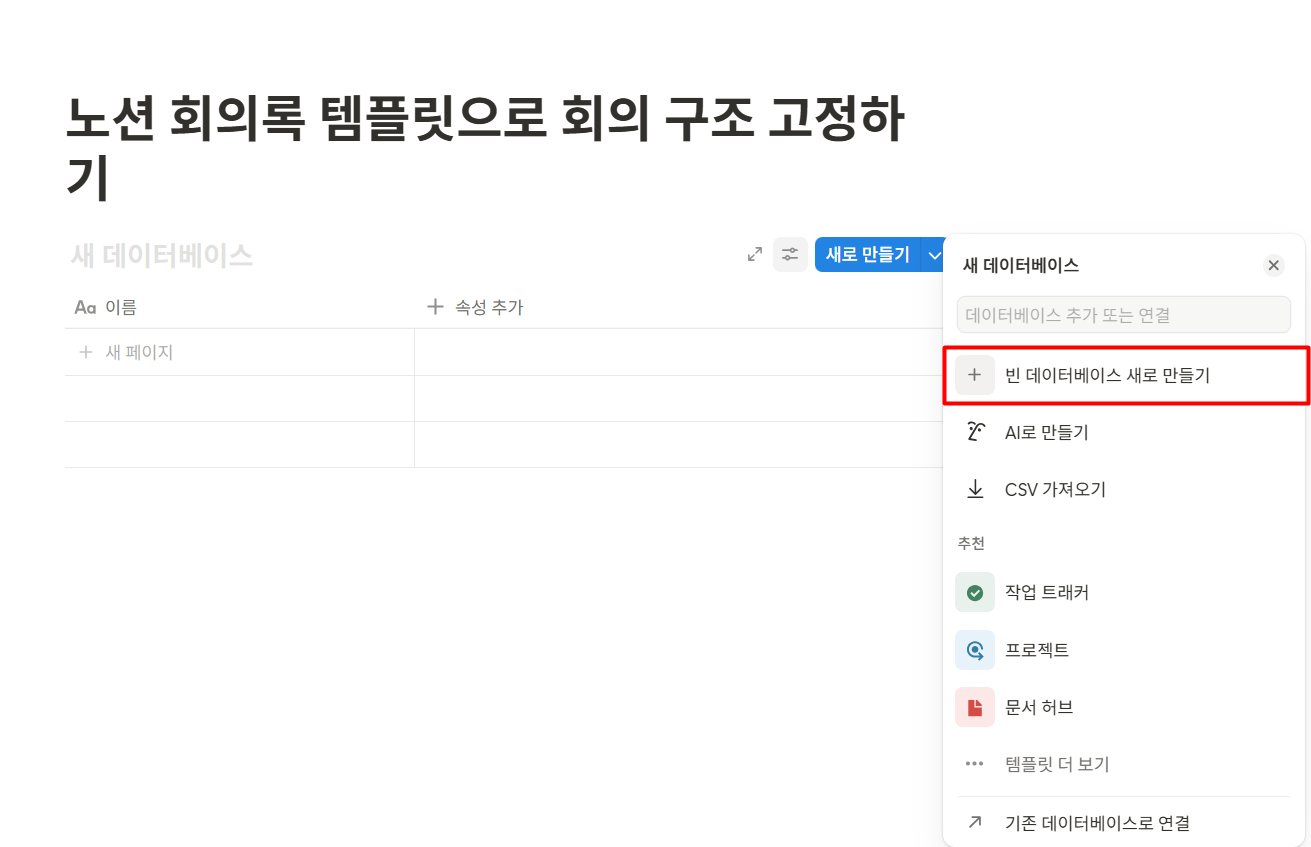Click the Aa icon on the 이름 column
This screenshot has width=1311, height=847.
[84, 306]
